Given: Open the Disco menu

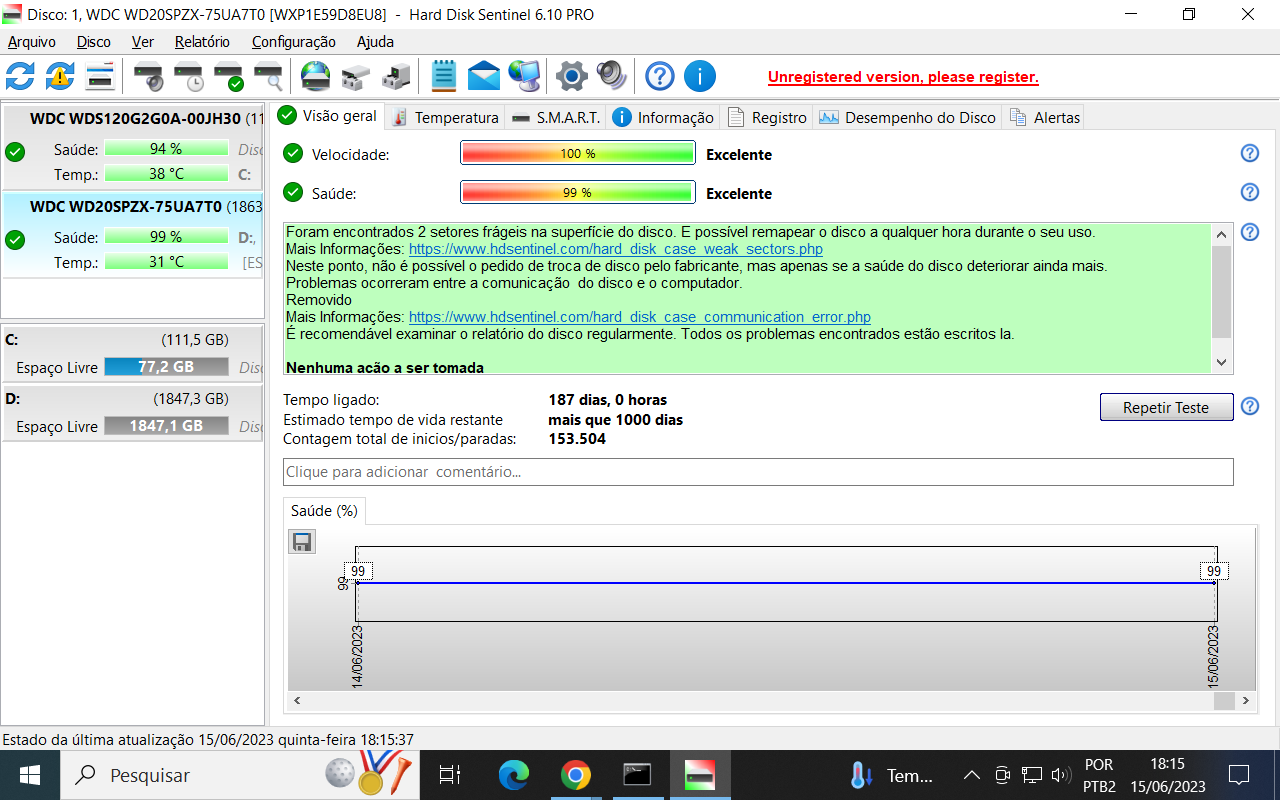Looking at the screenshot, I should point(94,42).
